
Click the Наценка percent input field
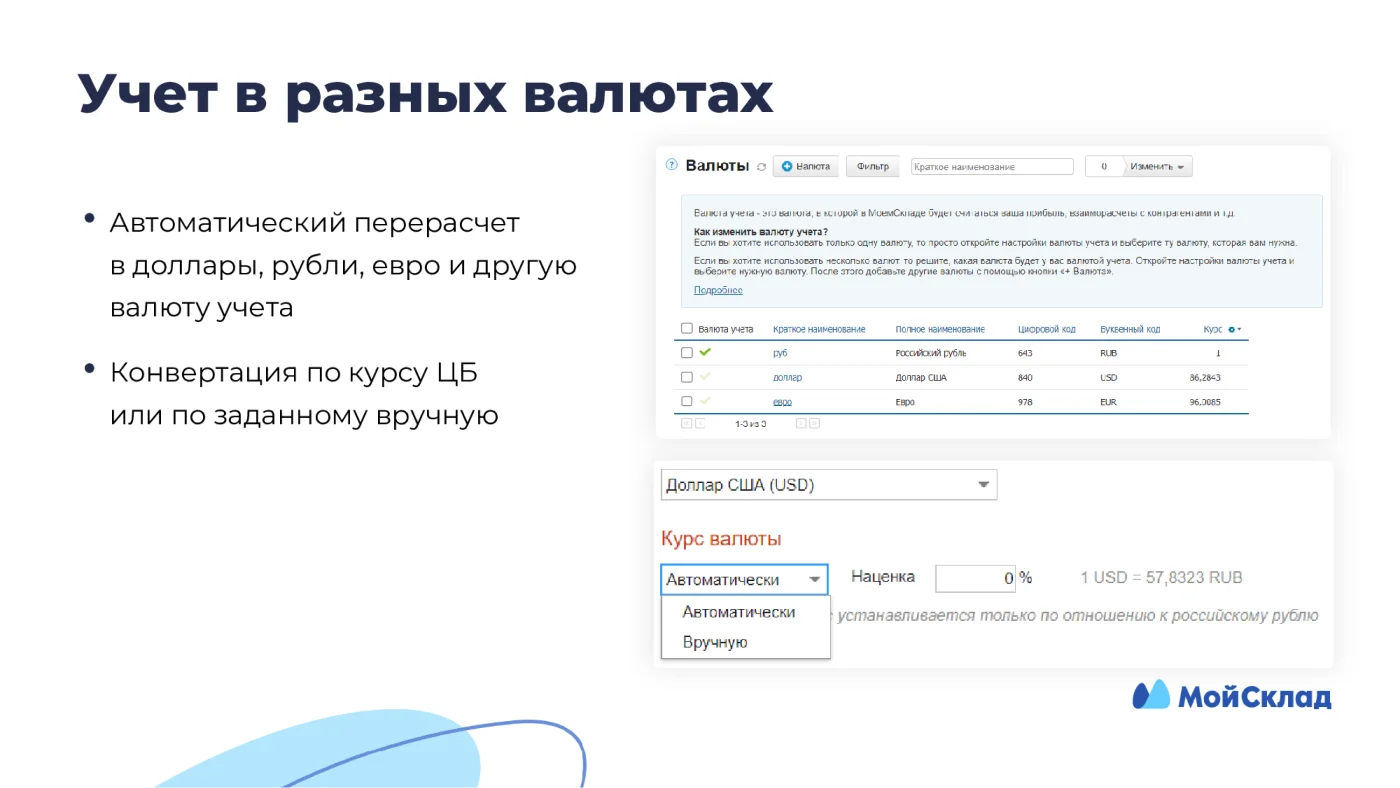point(975,578)
